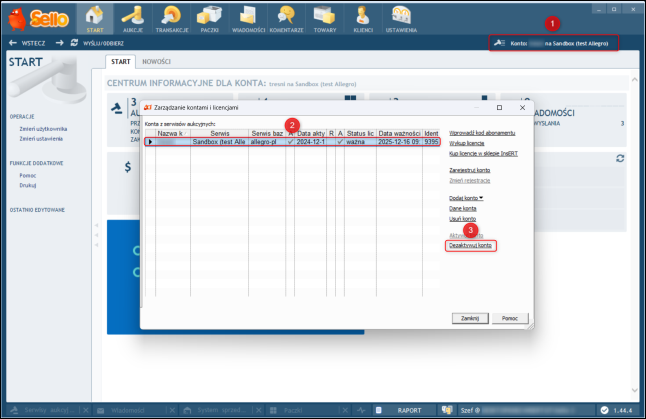646x419 pixels.
Task: Click the Data ważności column header
Action: (399, 133)
